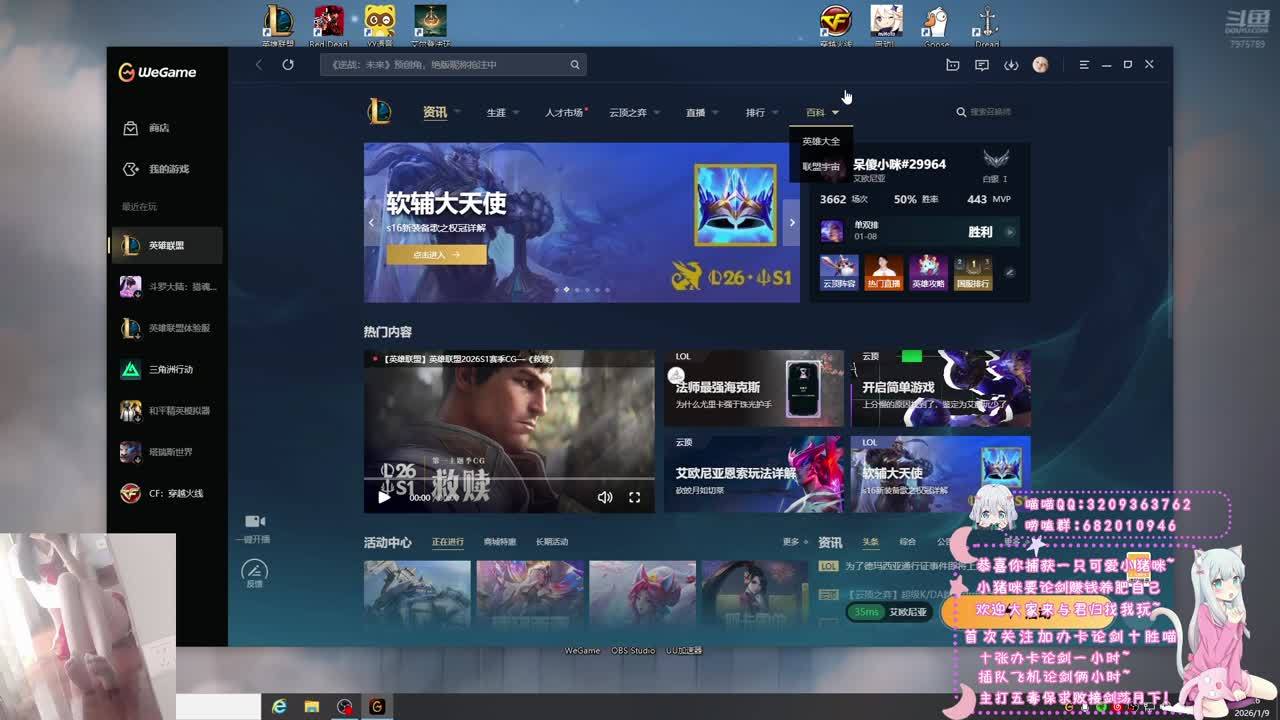Click the user avatar in title bar
1280x720 pixels.
coord(1040,65)
